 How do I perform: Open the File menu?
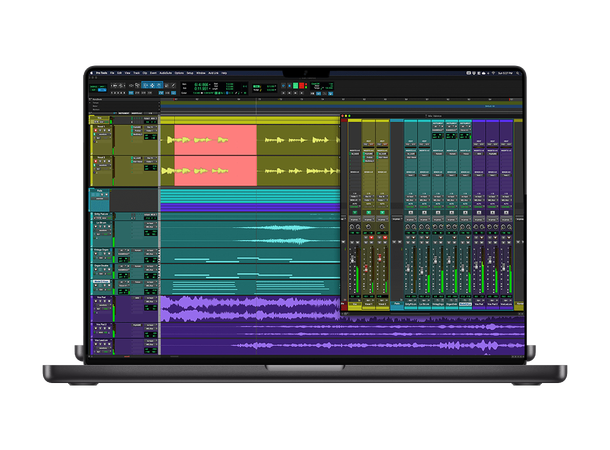(112, 73)
